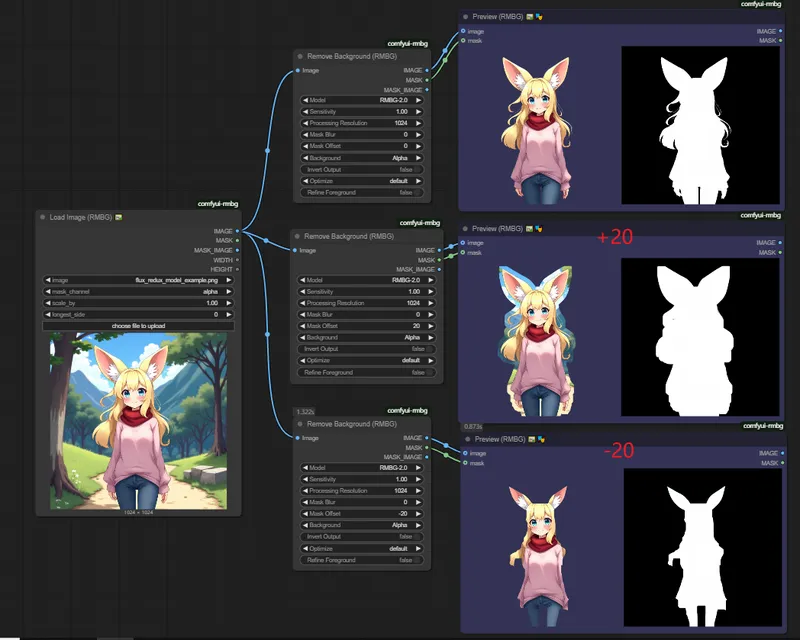
Task: Click collapse dot on bottom Preview (RMBG) node
Action: 467,439
